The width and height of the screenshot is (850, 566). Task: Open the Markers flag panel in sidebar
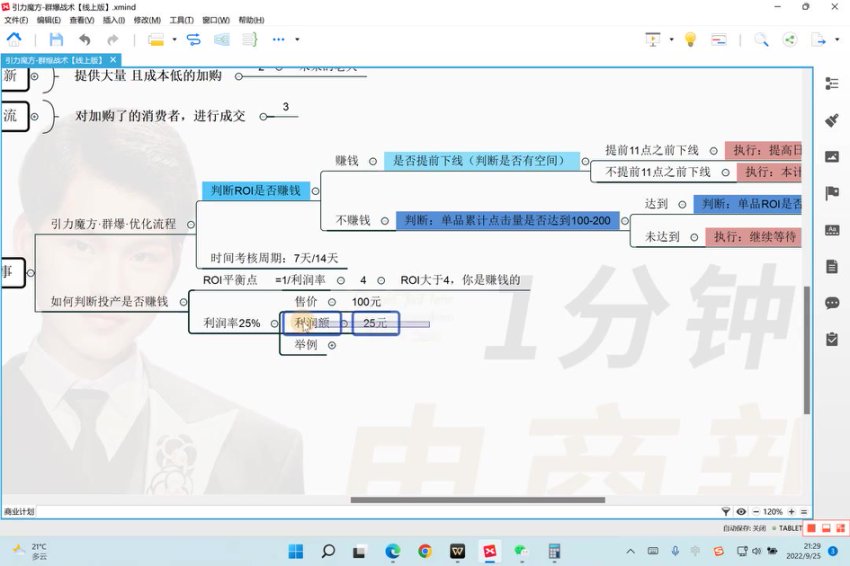pyautogui.click(x=831, y=193)
